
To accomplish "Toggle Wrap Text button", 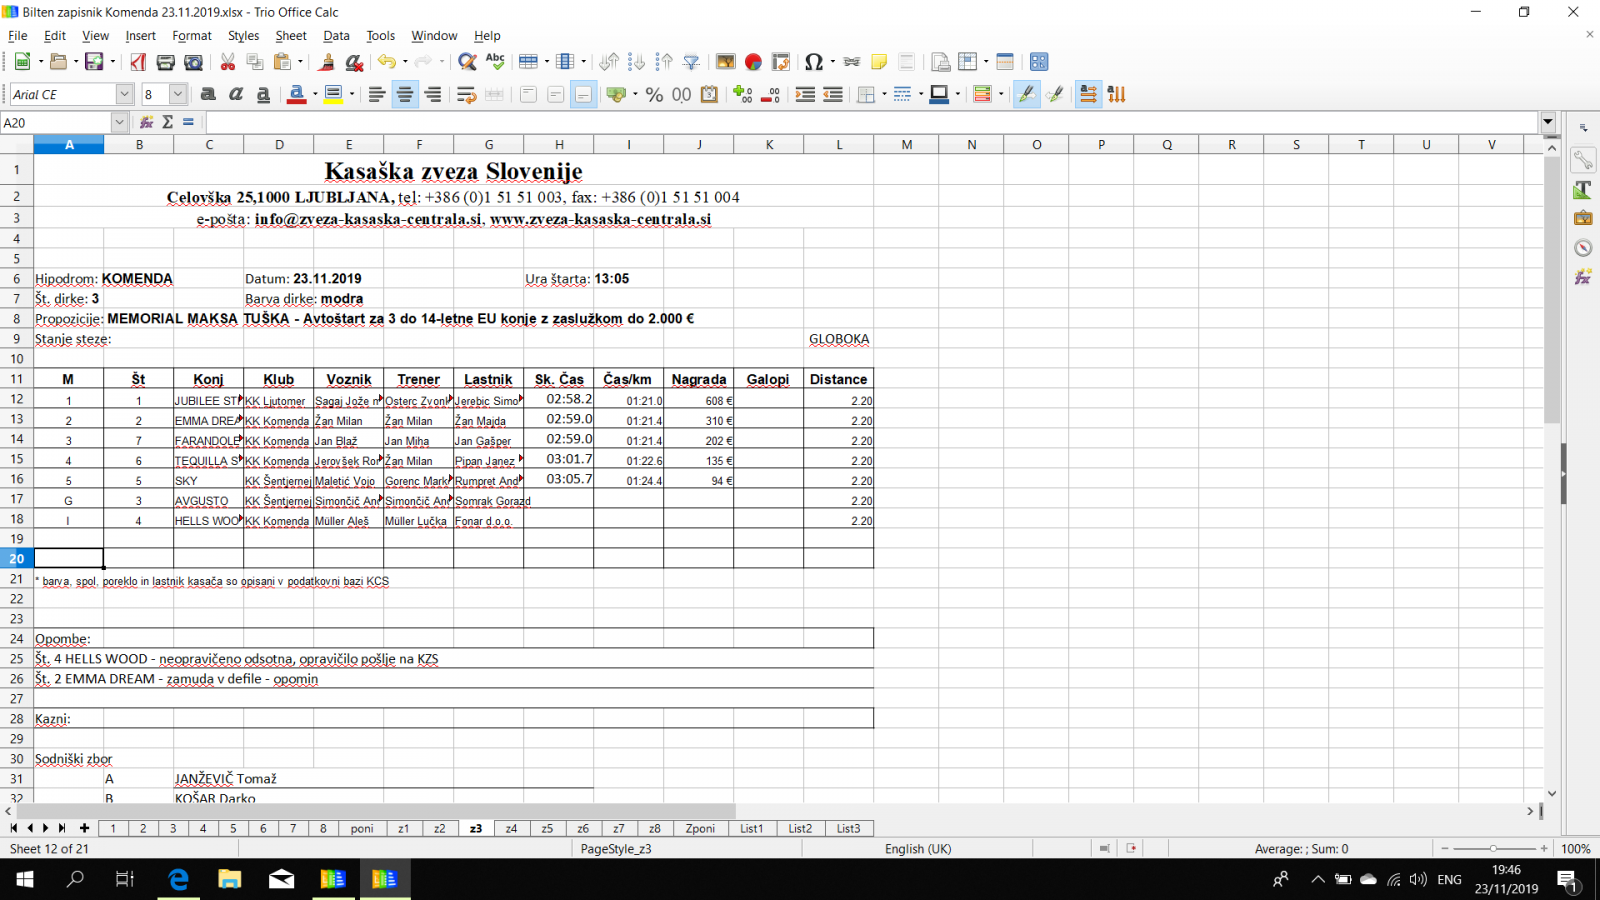I will point(465,95).
